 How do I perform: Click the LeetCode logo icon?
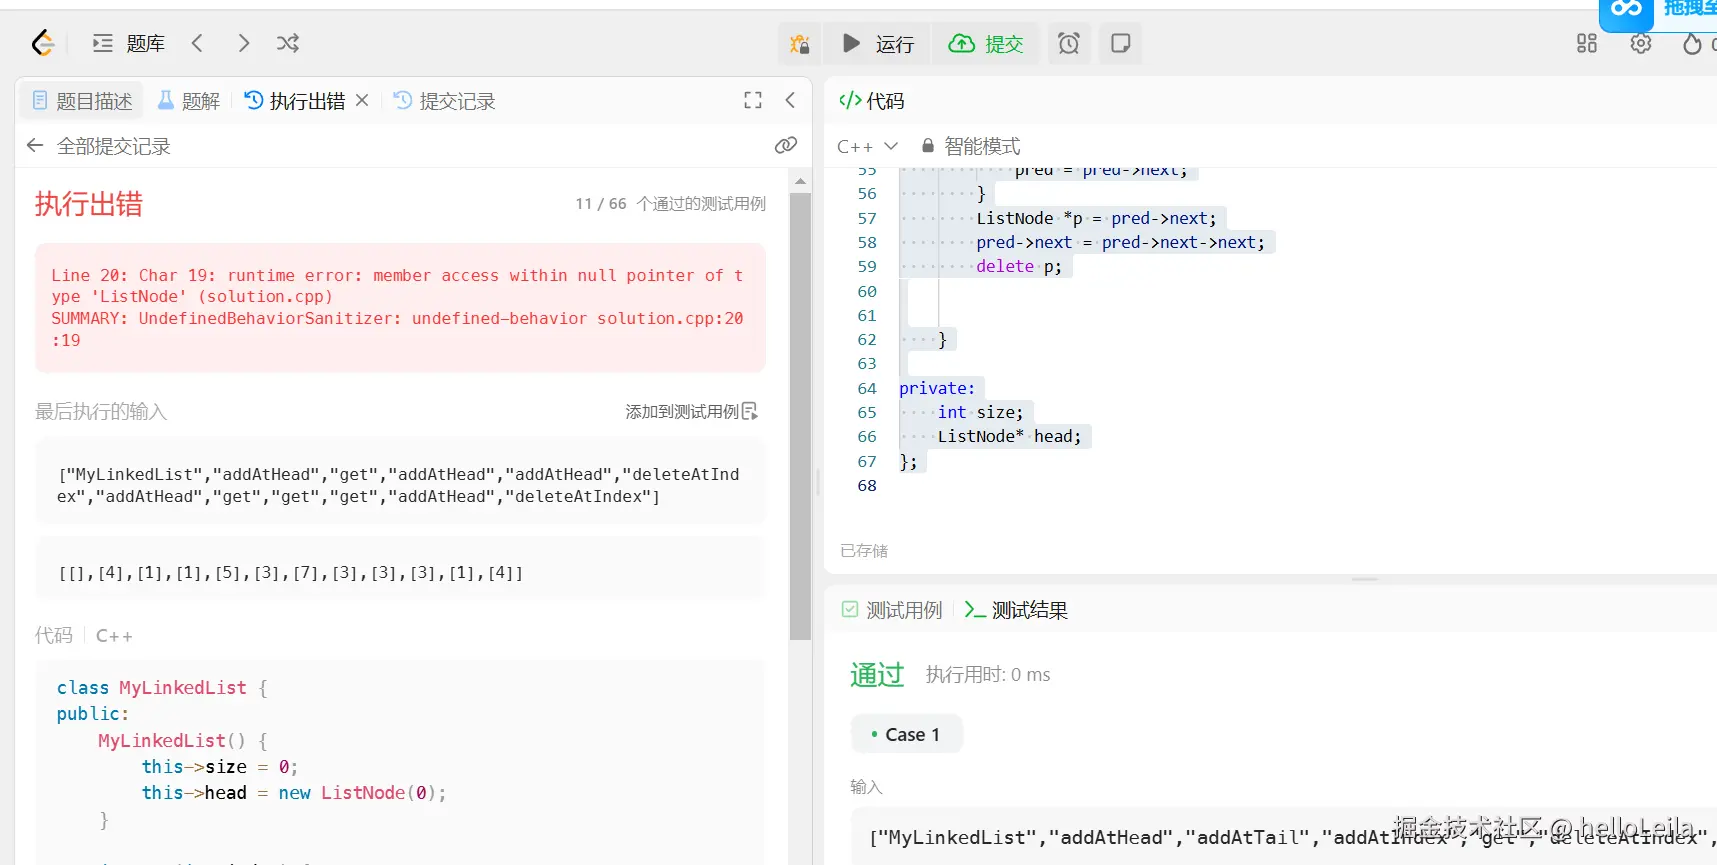click(42, 43)
